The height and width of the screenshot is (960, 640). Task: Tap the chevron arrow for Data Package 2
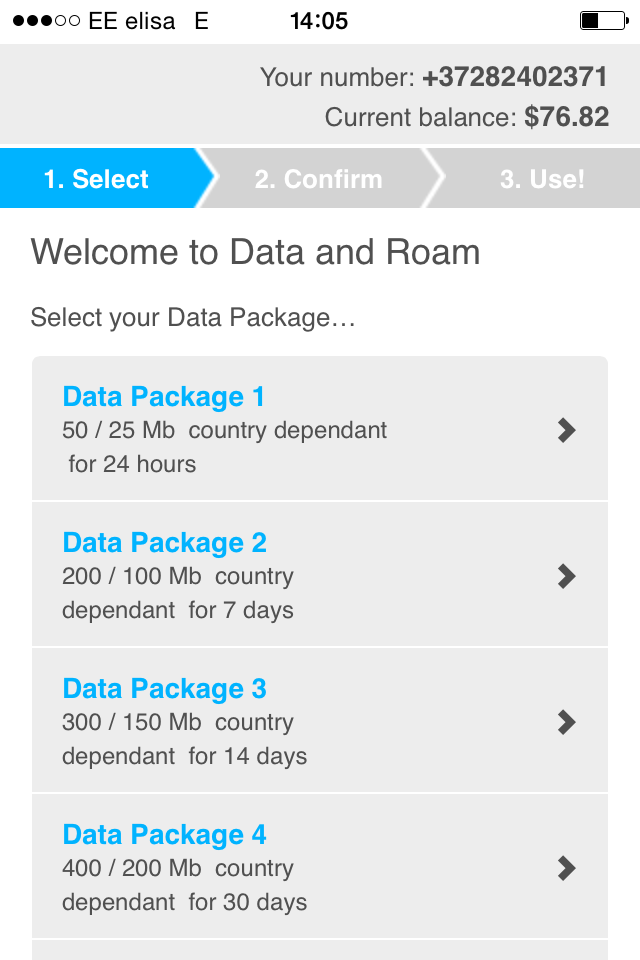[x=567, y=576]
